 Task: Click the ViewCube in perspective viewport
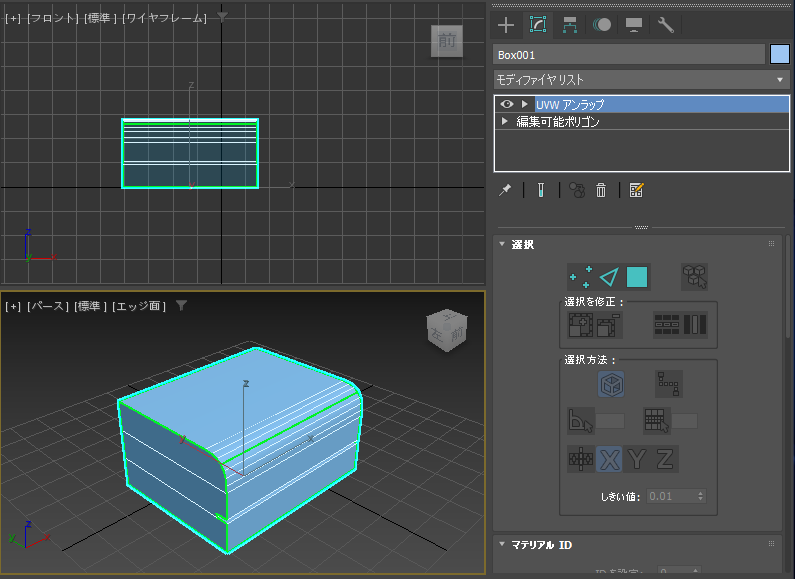tap(447, 330)
